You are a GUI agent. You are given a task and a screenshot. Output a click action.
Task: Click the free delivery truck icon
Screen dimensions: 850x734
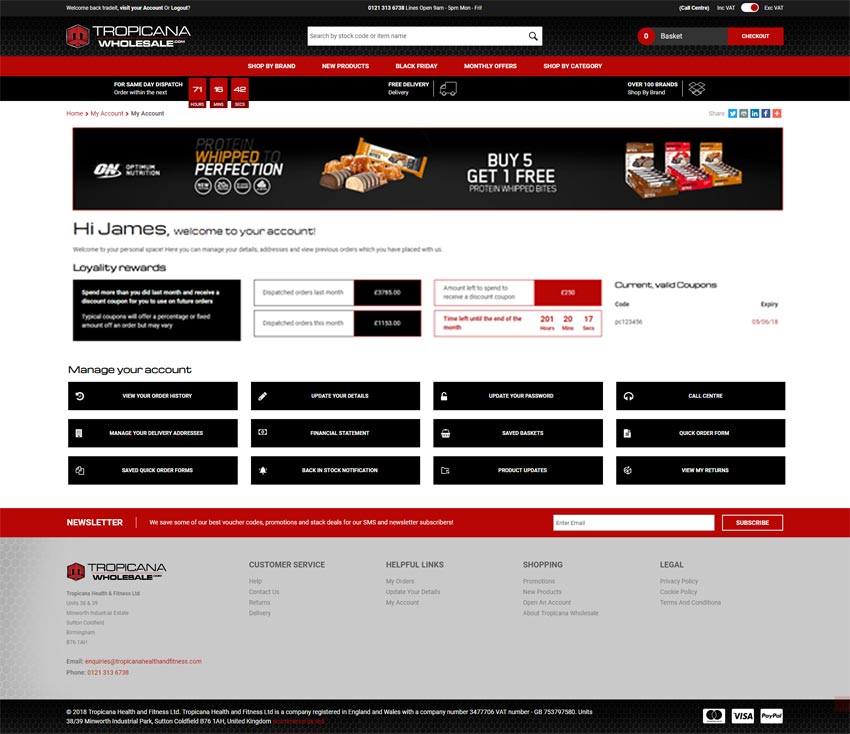[x=448, y=88]
